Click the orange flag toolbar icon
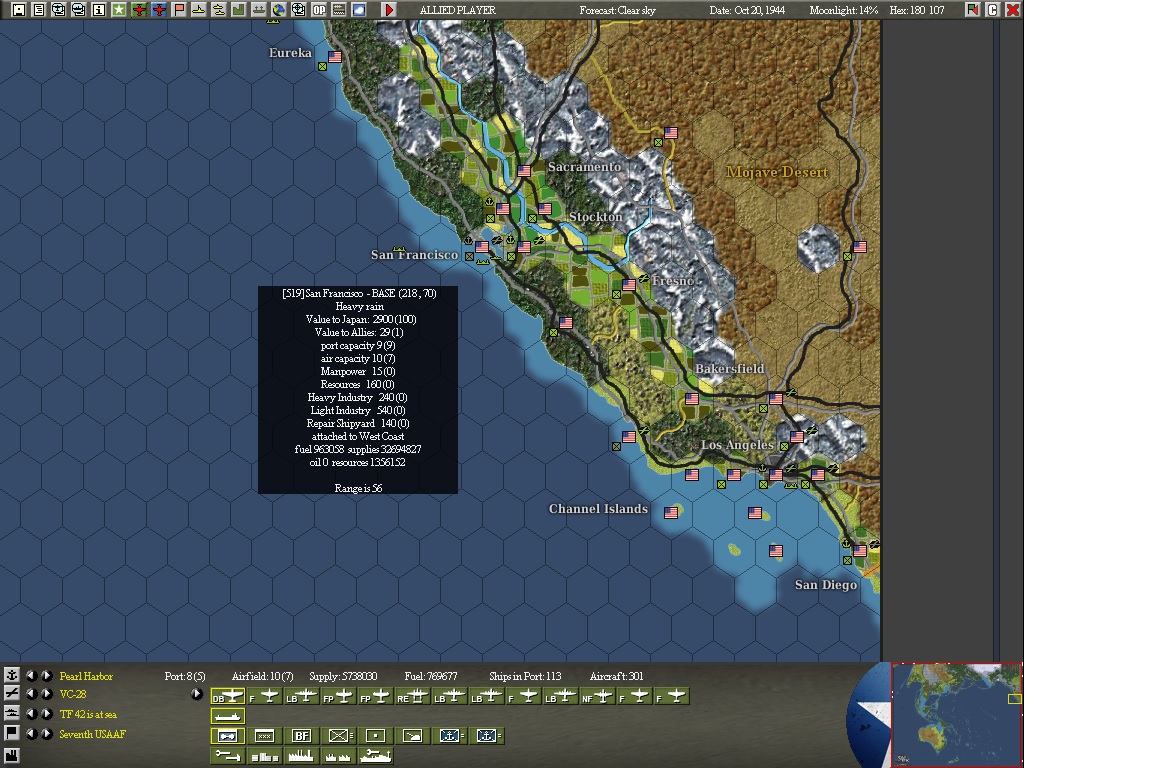The height and width of the screenshot is (768, 1152). point(179,10)
